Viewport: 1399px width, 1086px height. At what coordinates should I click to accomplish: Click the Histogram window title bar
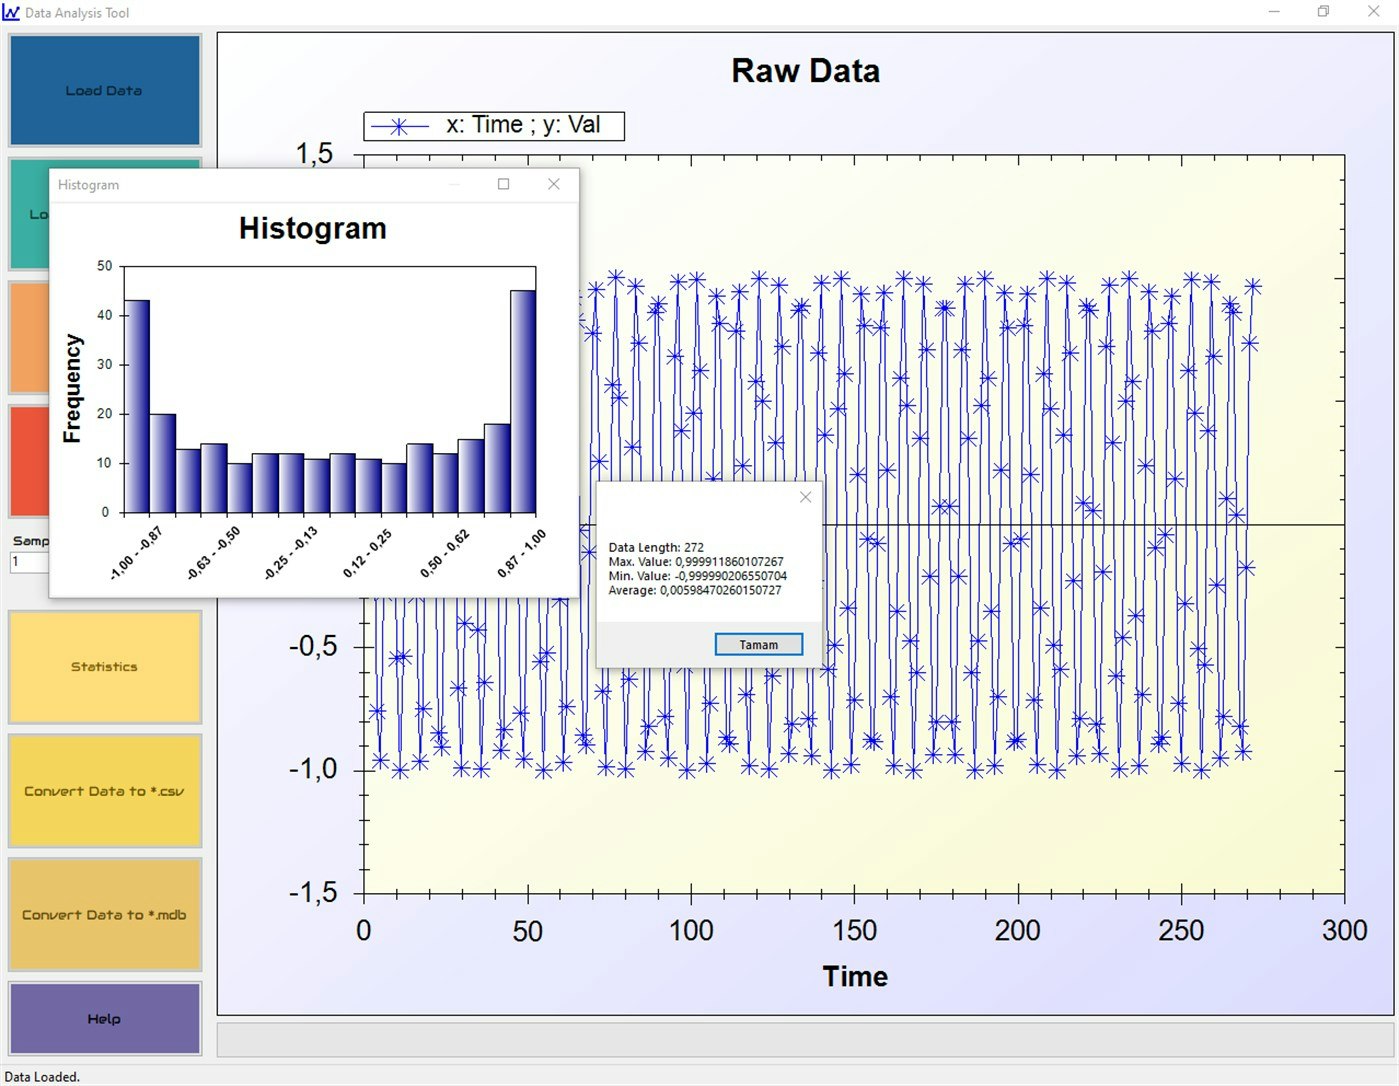coord(250,184)
